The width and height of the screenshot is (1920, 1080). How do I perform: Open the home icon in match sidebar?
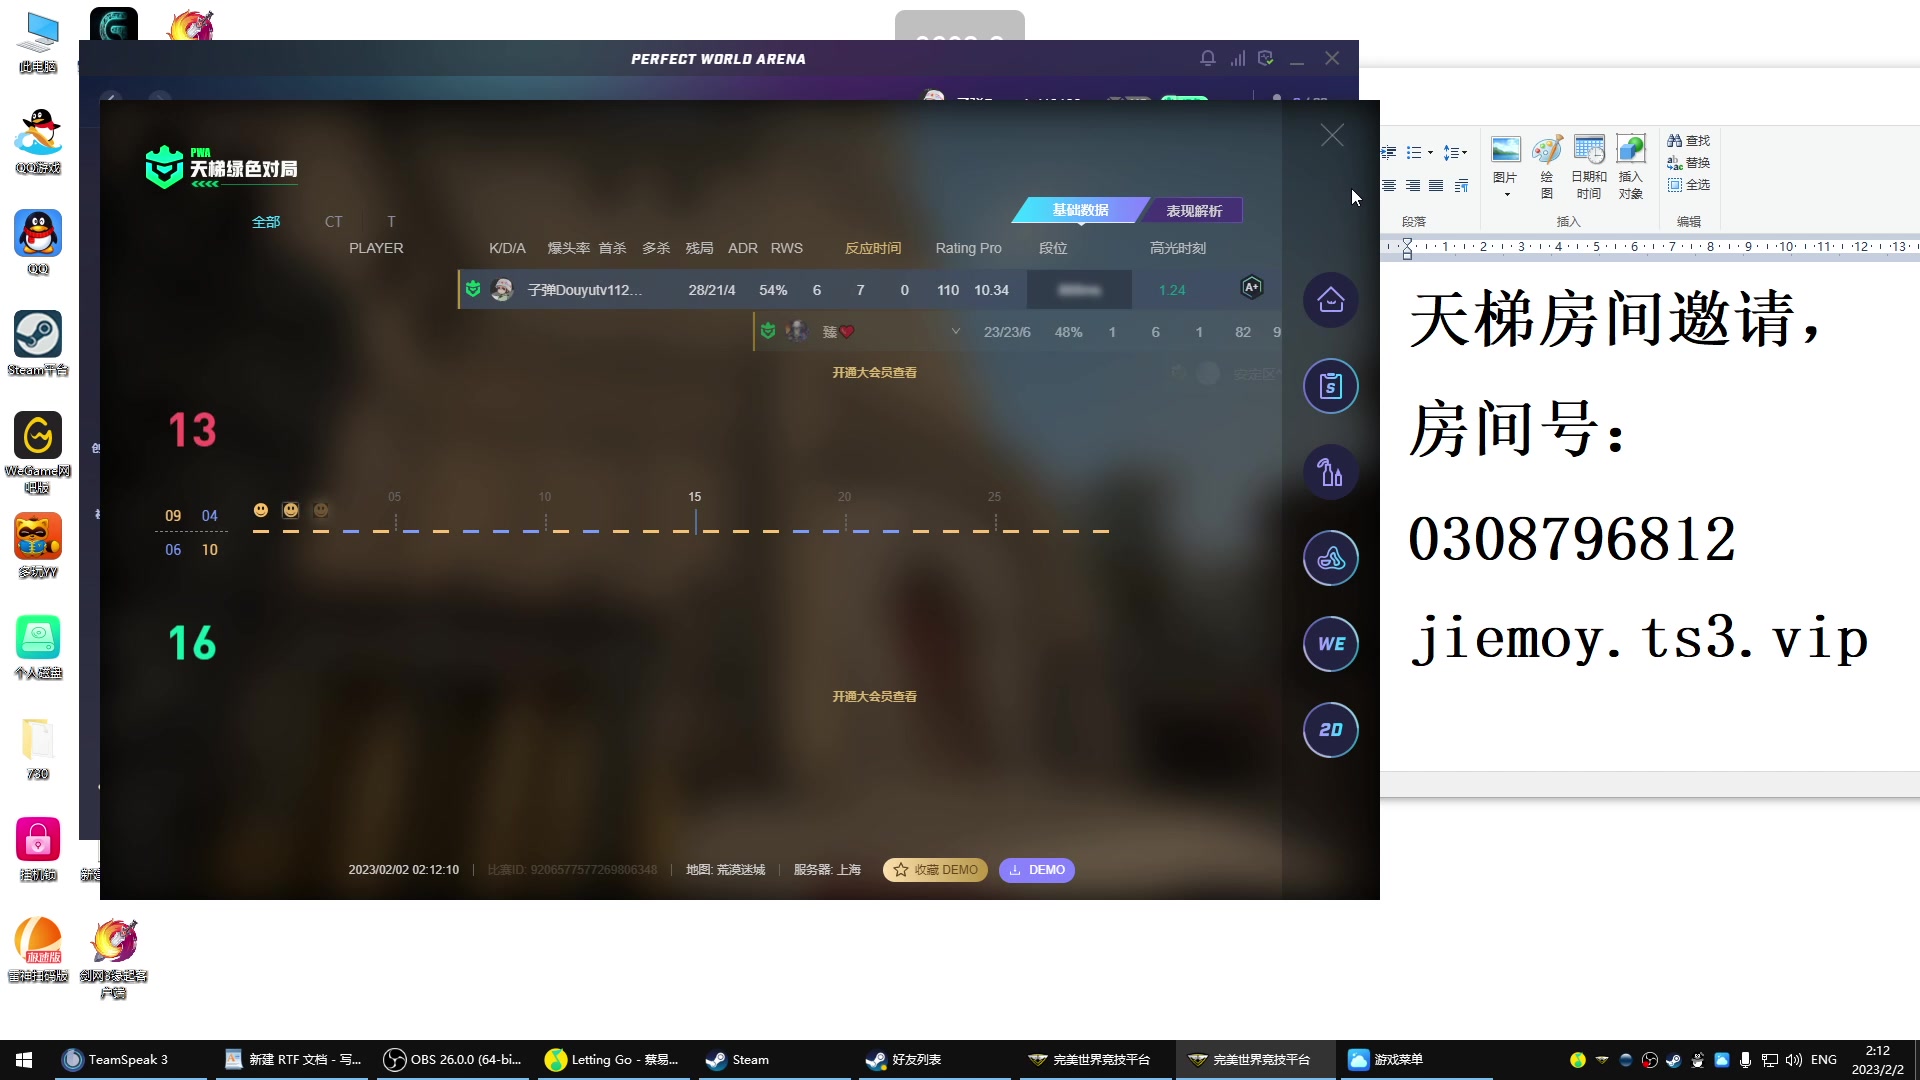pyautogui.click(x=1330, y=300)
